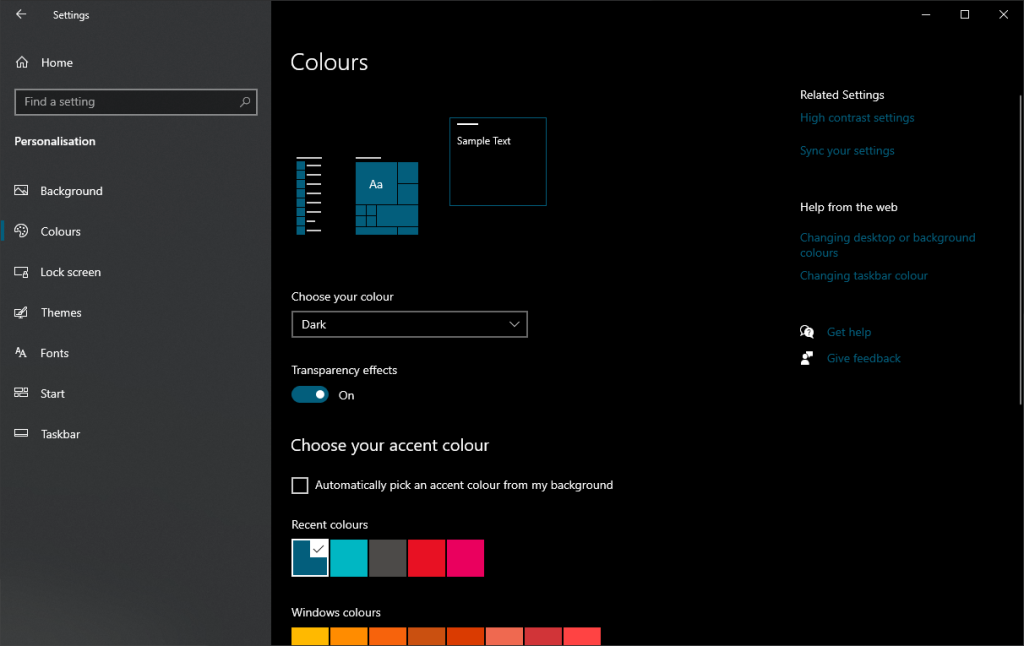Toggle off Transparency effects
This screenshot has width=1024, height=646.
pyautogui.click(x=309, y=394)
